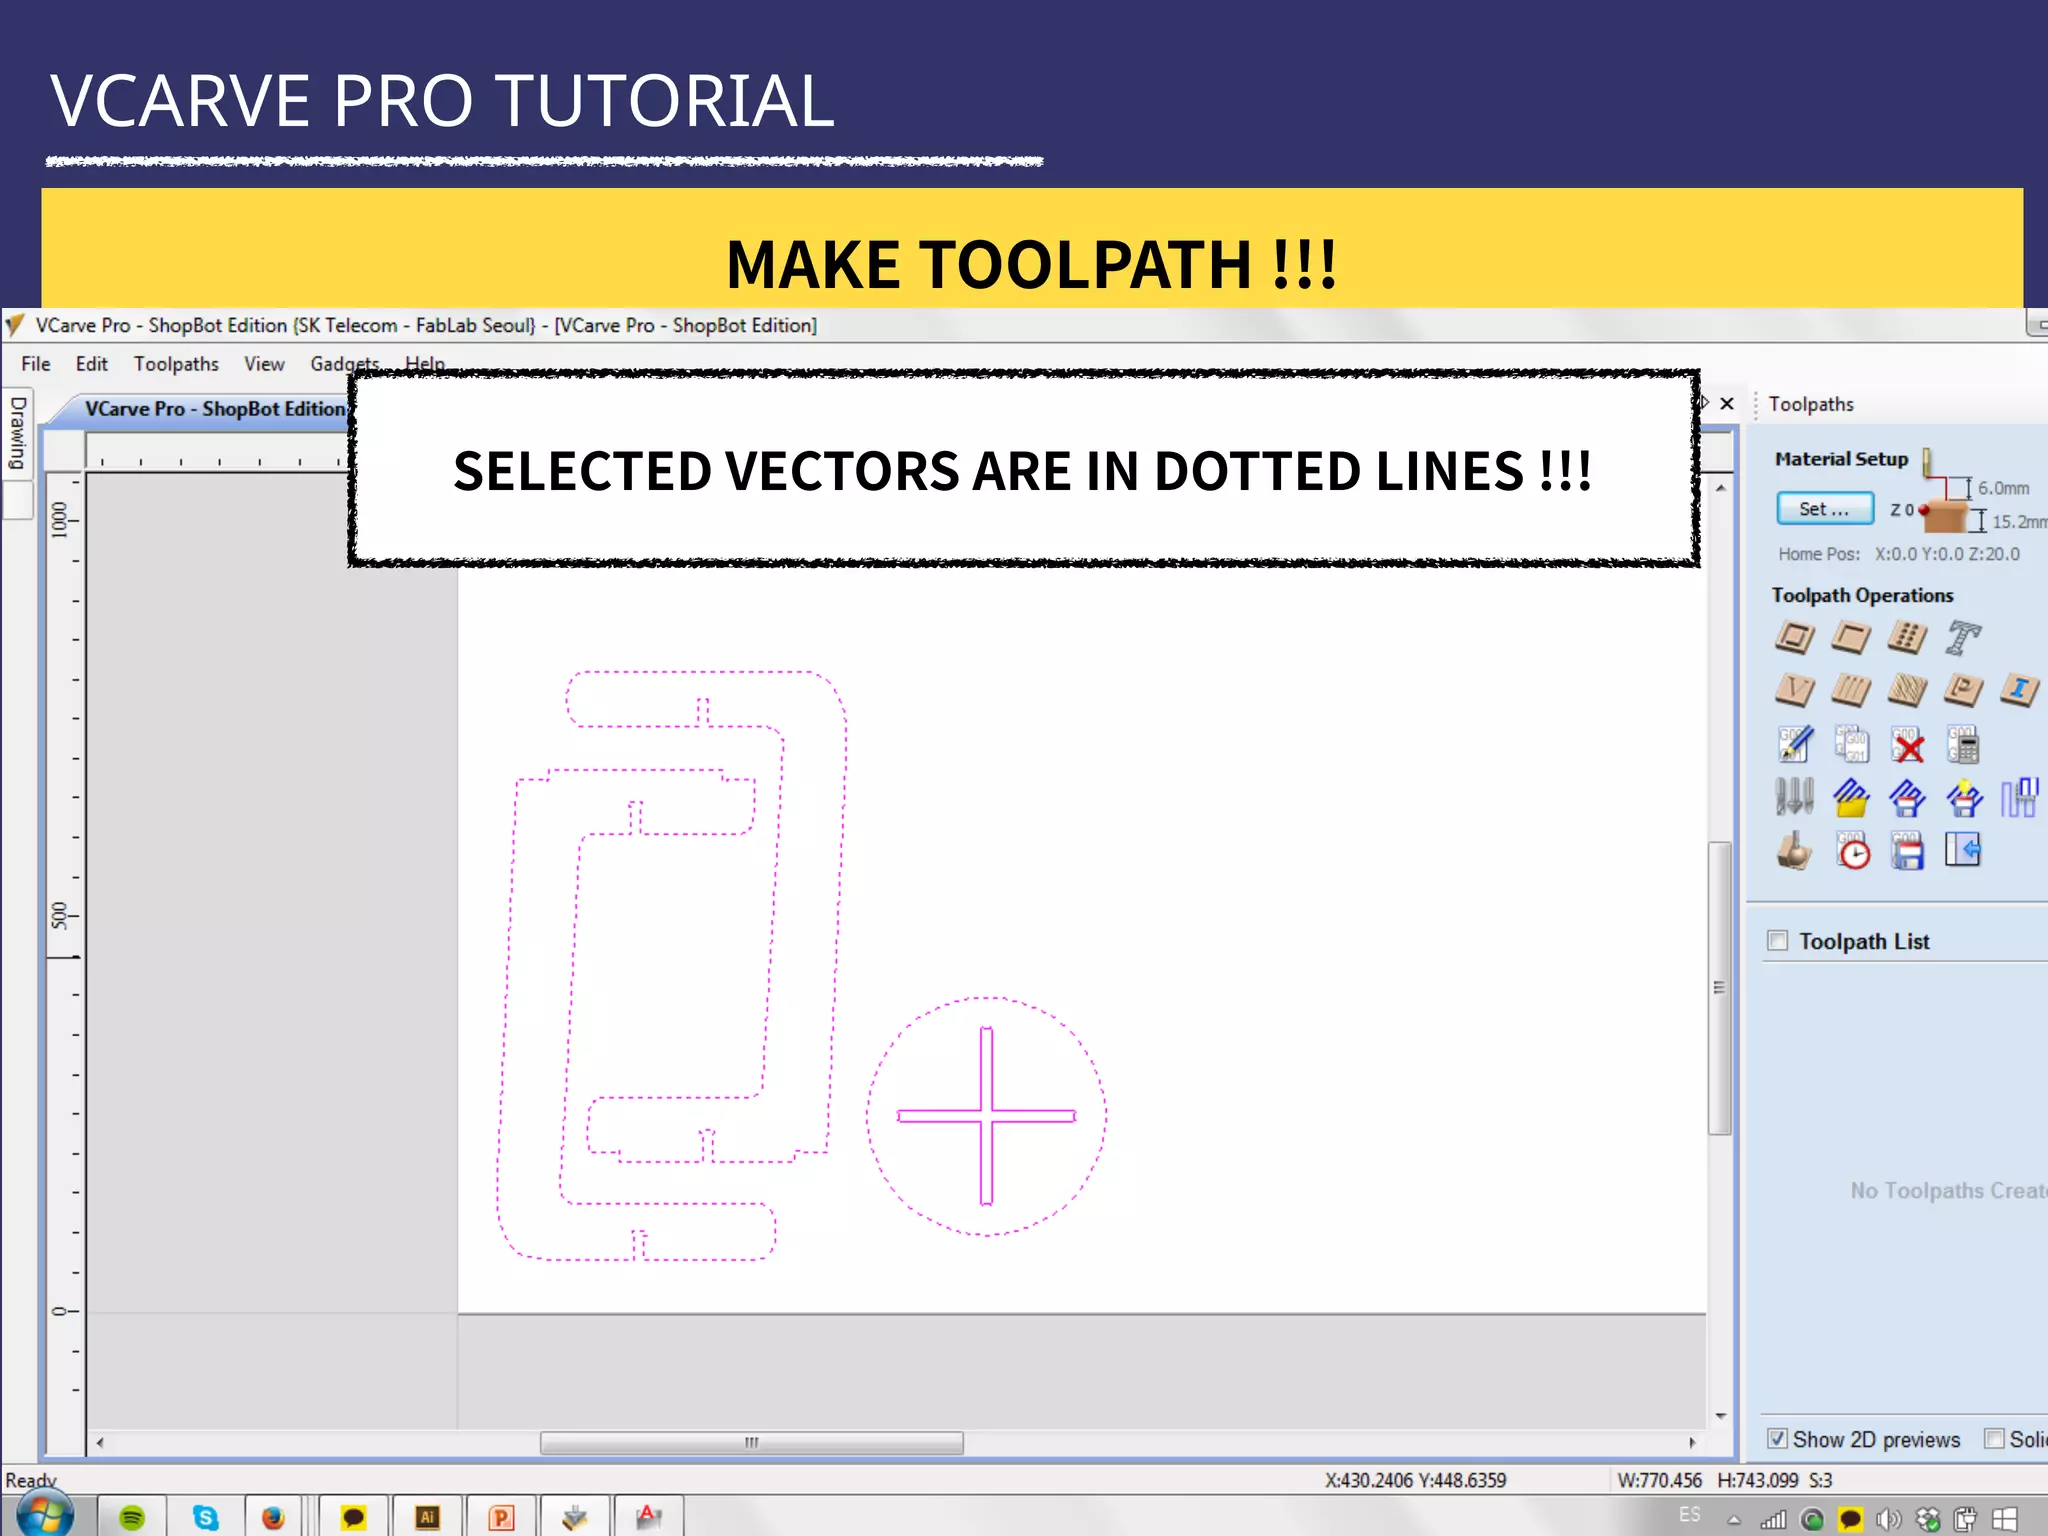Open the Quick Engrave text toolpath
The width and height of the screenshot is (2048, 1536).
click(1963, 637)
